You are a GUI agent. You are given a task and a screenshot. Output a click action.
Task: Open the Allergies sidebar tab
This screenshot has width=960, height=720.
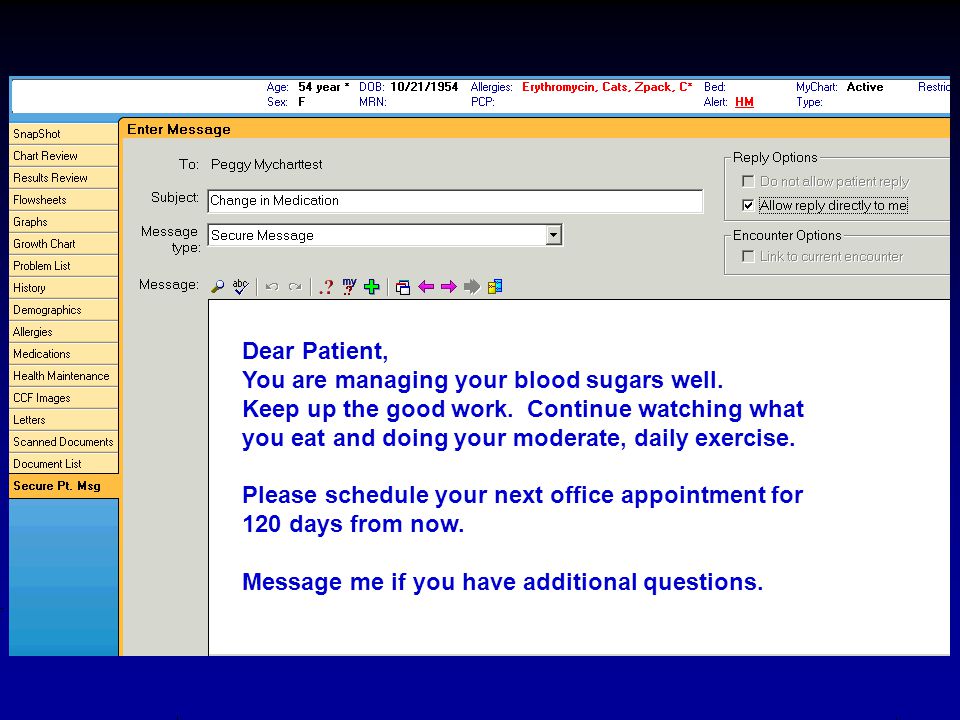coord(64,332)
